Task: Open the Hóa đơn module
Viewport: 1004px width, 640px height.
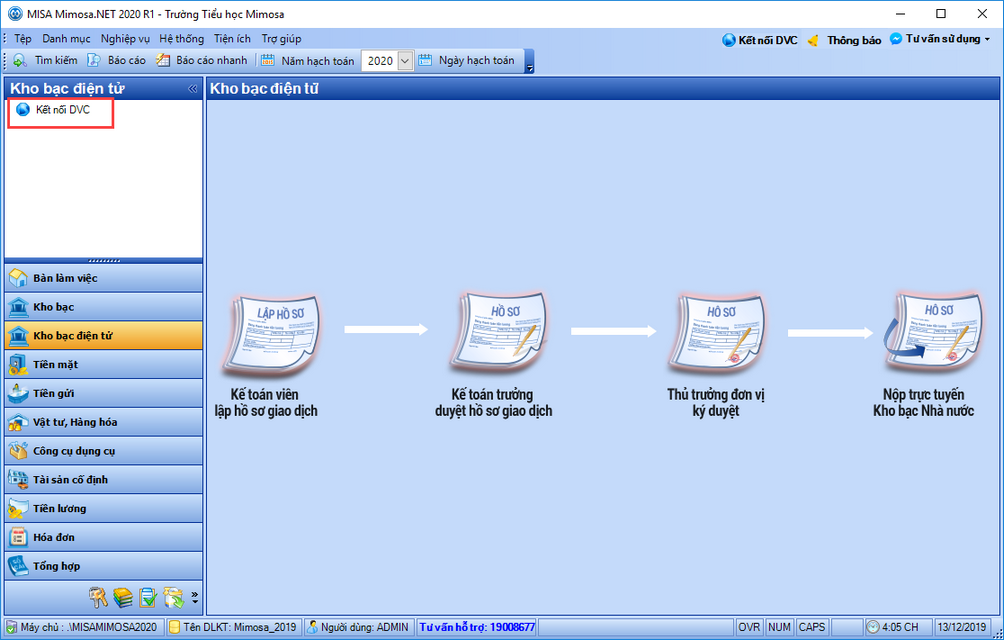Action: click(104, 538)
